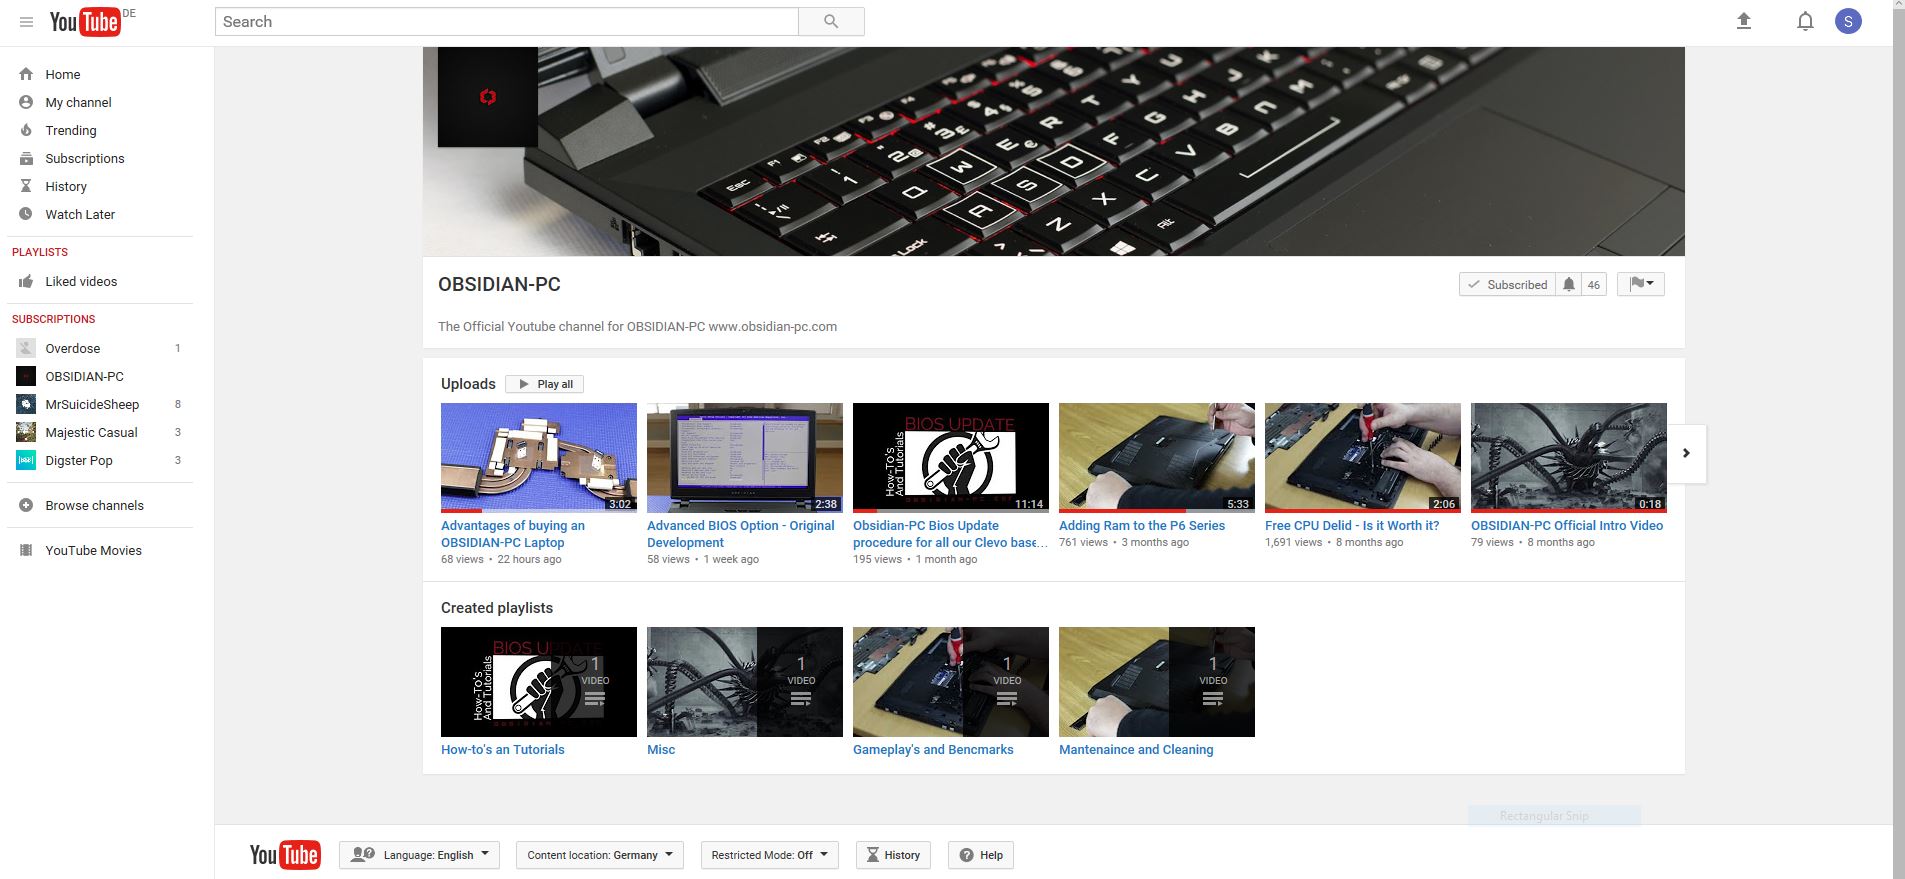Screen dimensions: 1905x879
Task: Click the YouTube logo in footer
Action: point(285,855)
